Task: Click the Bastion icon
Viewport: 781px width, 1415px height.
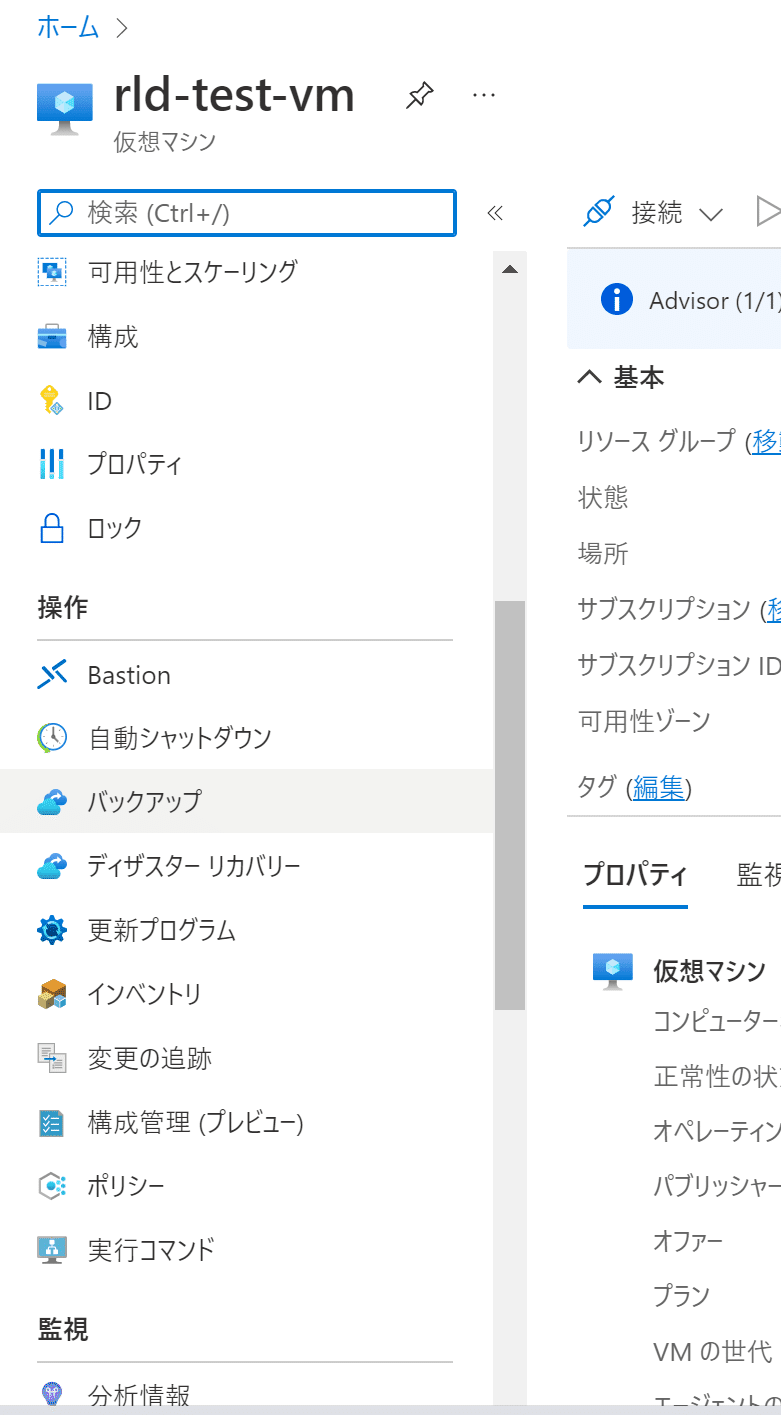Action: pyautogui.click(x=51, y=675)
